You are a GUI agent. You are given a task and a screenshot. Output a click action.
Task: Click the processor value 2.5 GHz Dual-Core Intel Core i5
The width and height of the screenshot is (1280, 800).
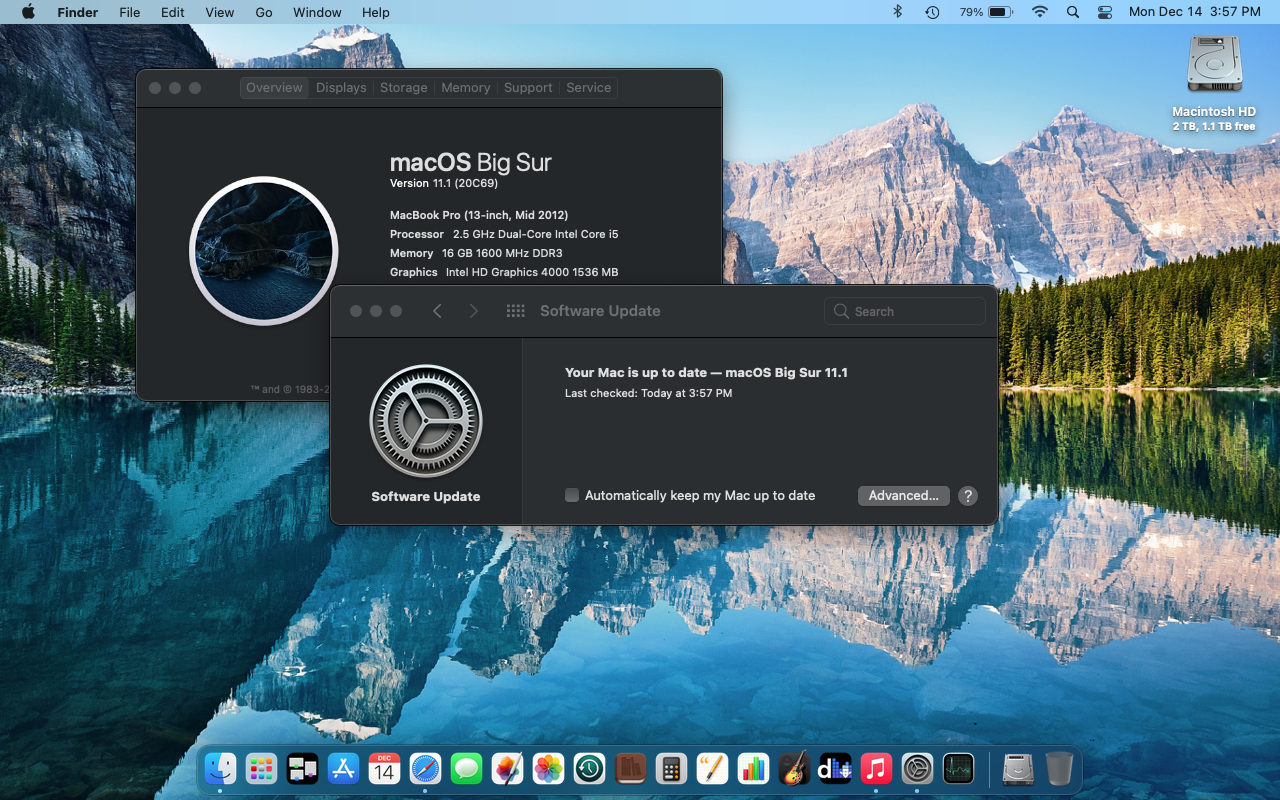pyautogui.click(x=536, y=234)
